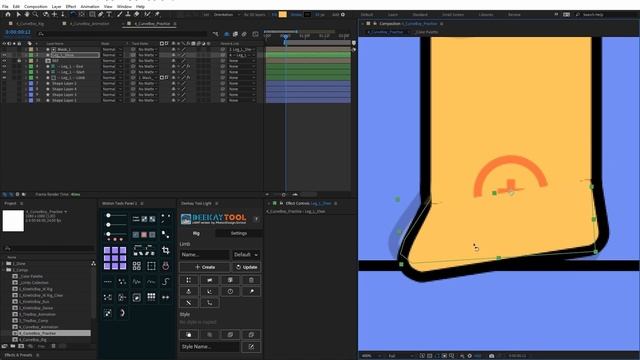
Task: Click the four-squares icon in Motion Tools
Action: click(x=137, y=266)
